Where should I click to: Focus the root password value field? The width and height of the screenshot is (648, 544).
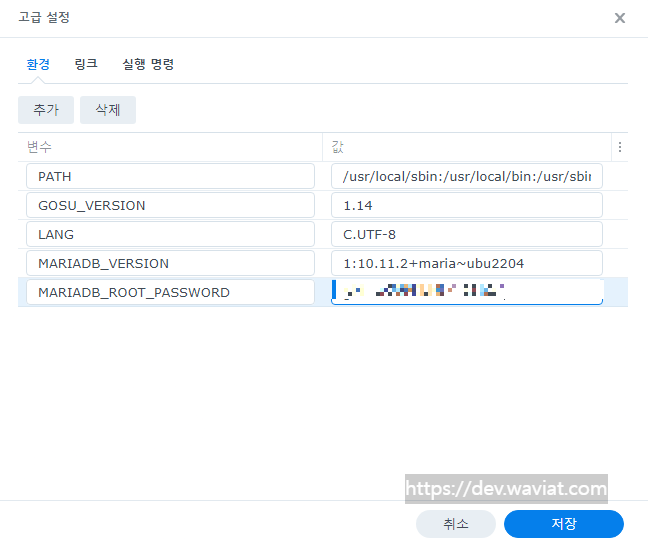click(467, 292)
